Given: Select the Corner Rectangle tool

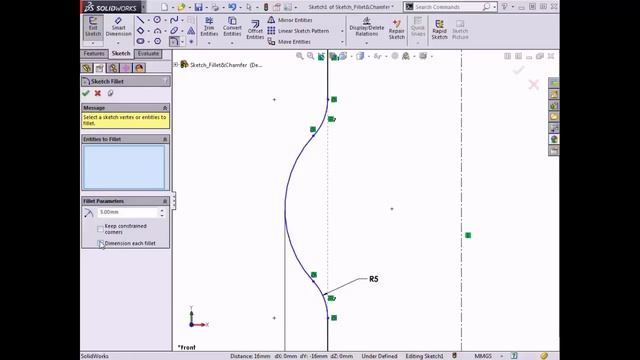Looking at the screenshot, I should point(140,31).
